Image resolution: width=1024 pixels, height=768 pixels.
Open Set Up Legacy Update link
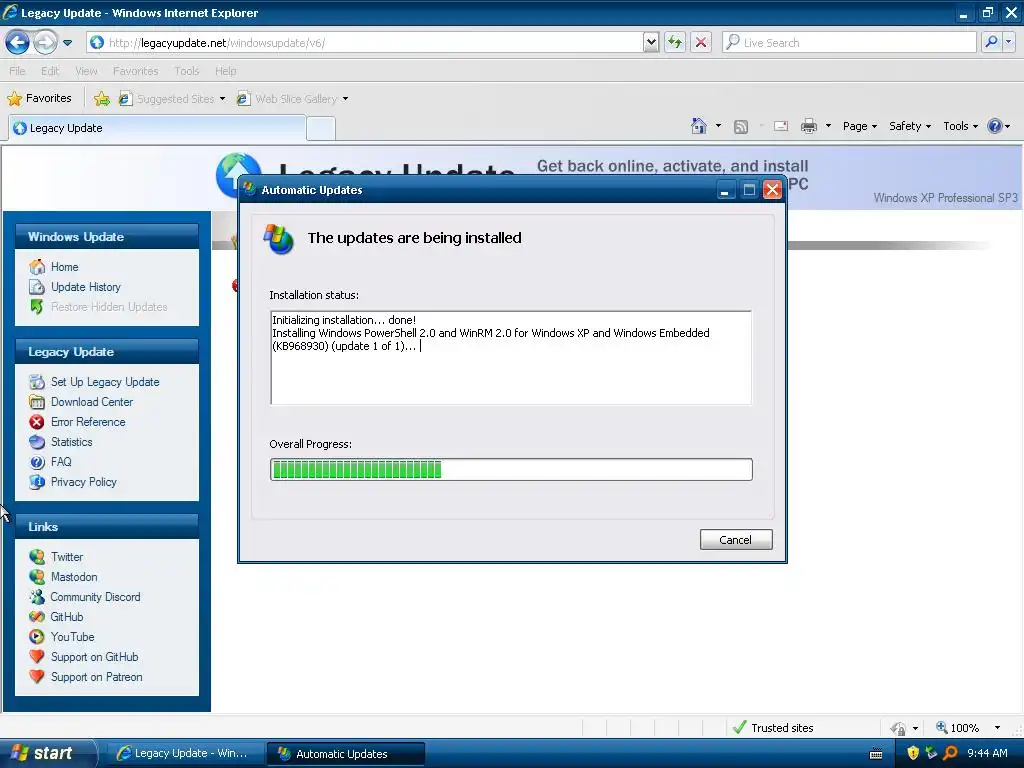point(105,382)
